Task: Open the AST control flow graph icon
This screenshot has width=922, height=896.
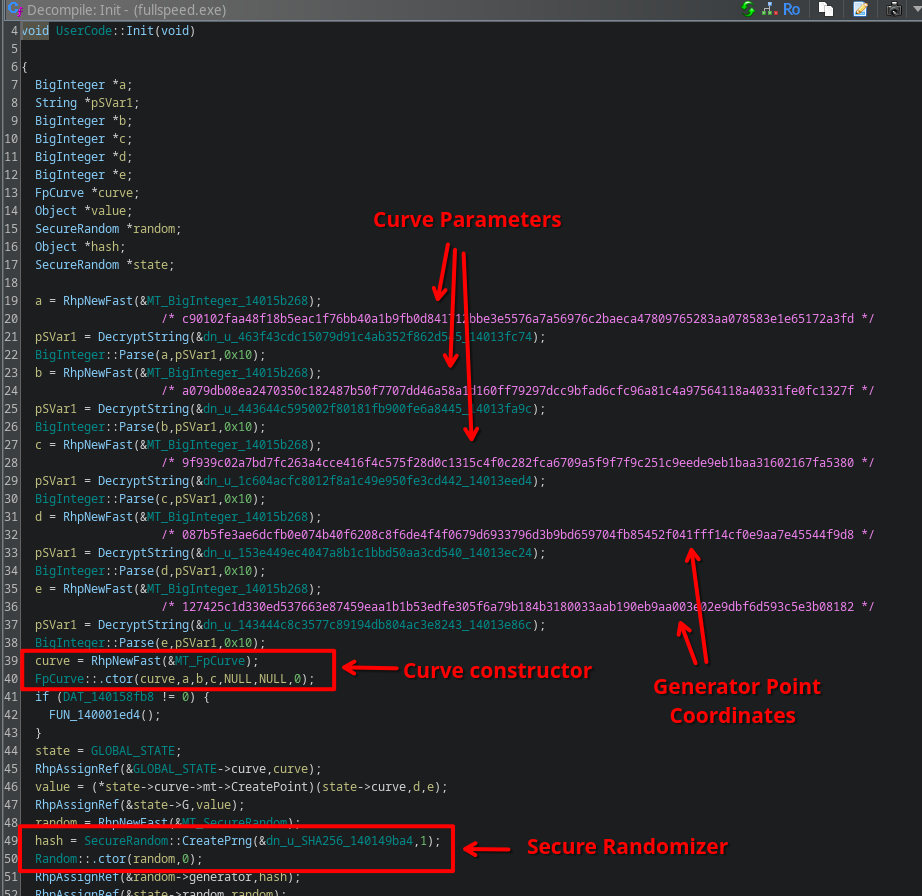Action: [x=769, y=9]
